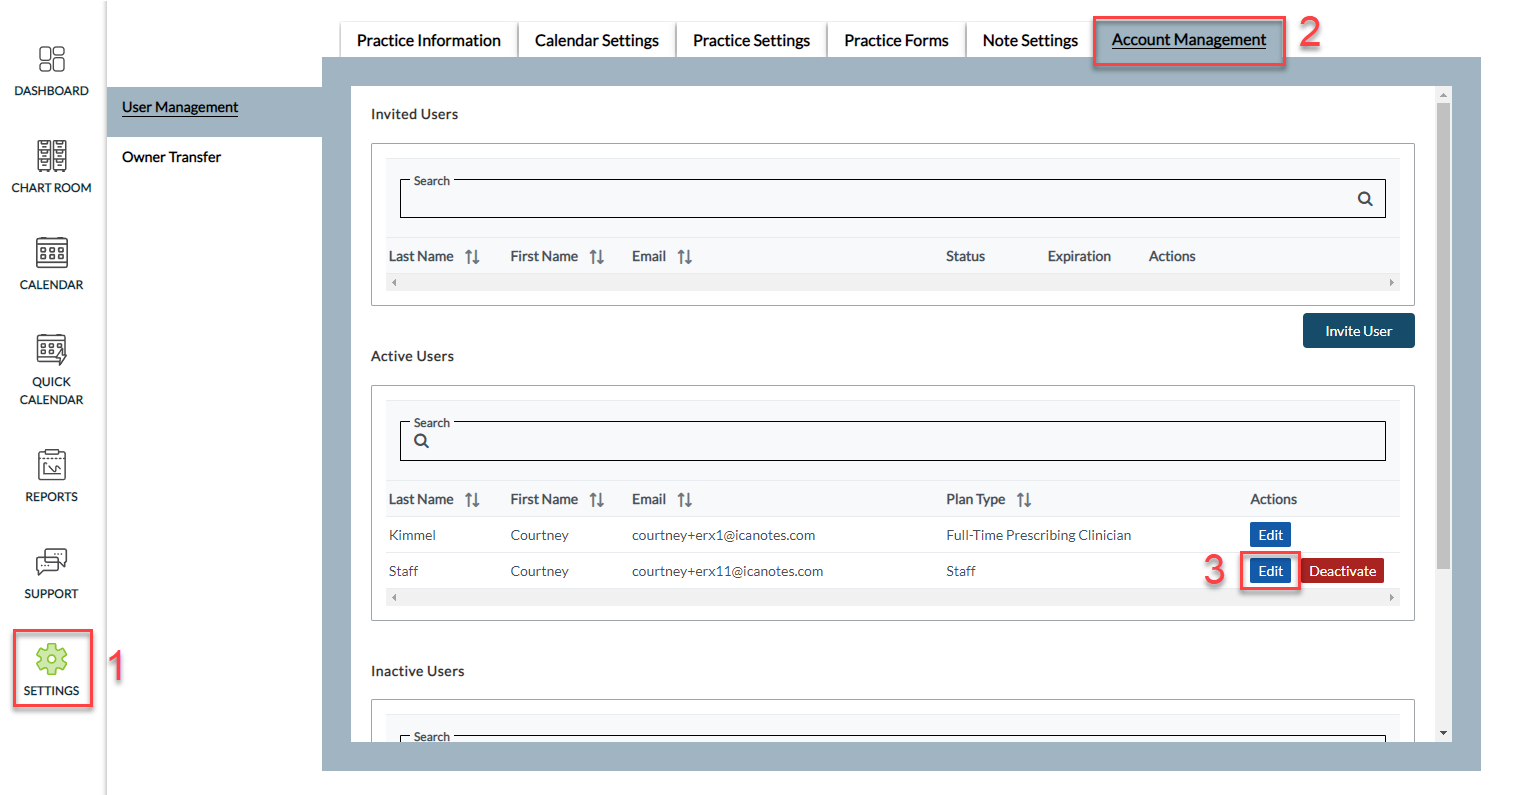This screenshot has width=1513, height=795.
Task: Deactivate the Courtney Staff user
Action: coord(1342,571)
